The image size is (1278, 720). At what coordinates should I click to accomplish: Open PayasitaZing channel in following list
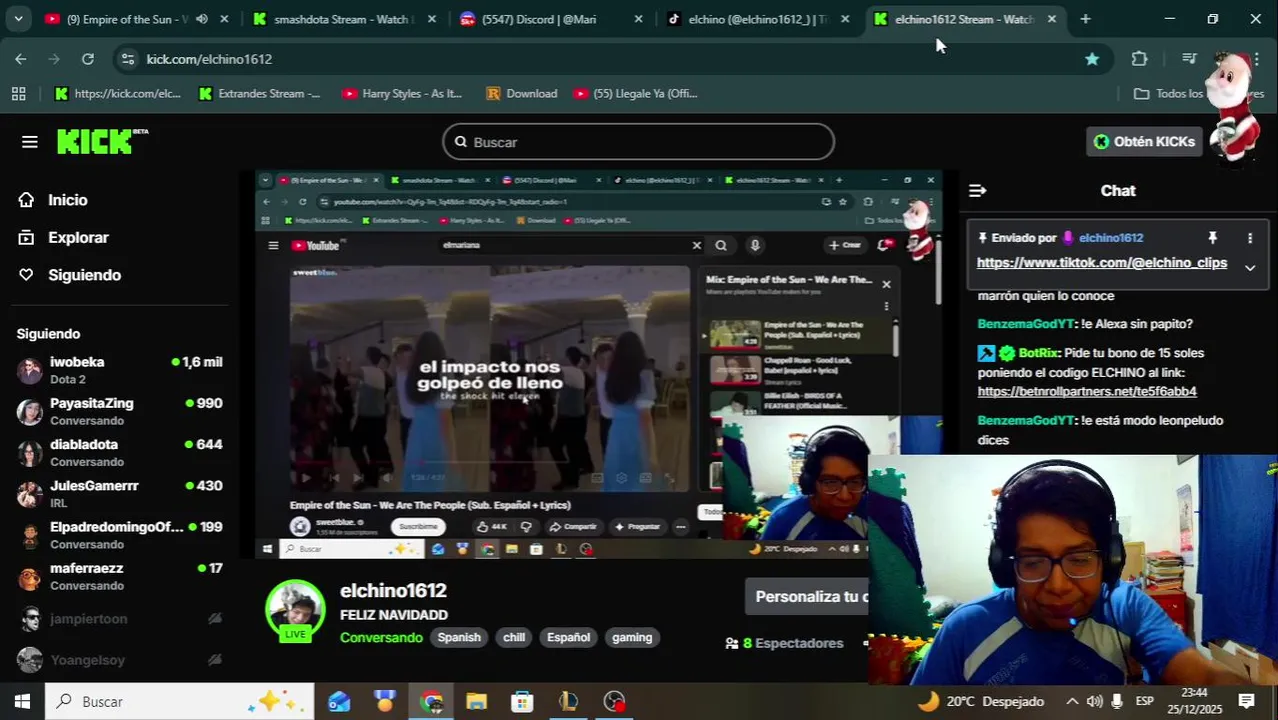[120, 411]
